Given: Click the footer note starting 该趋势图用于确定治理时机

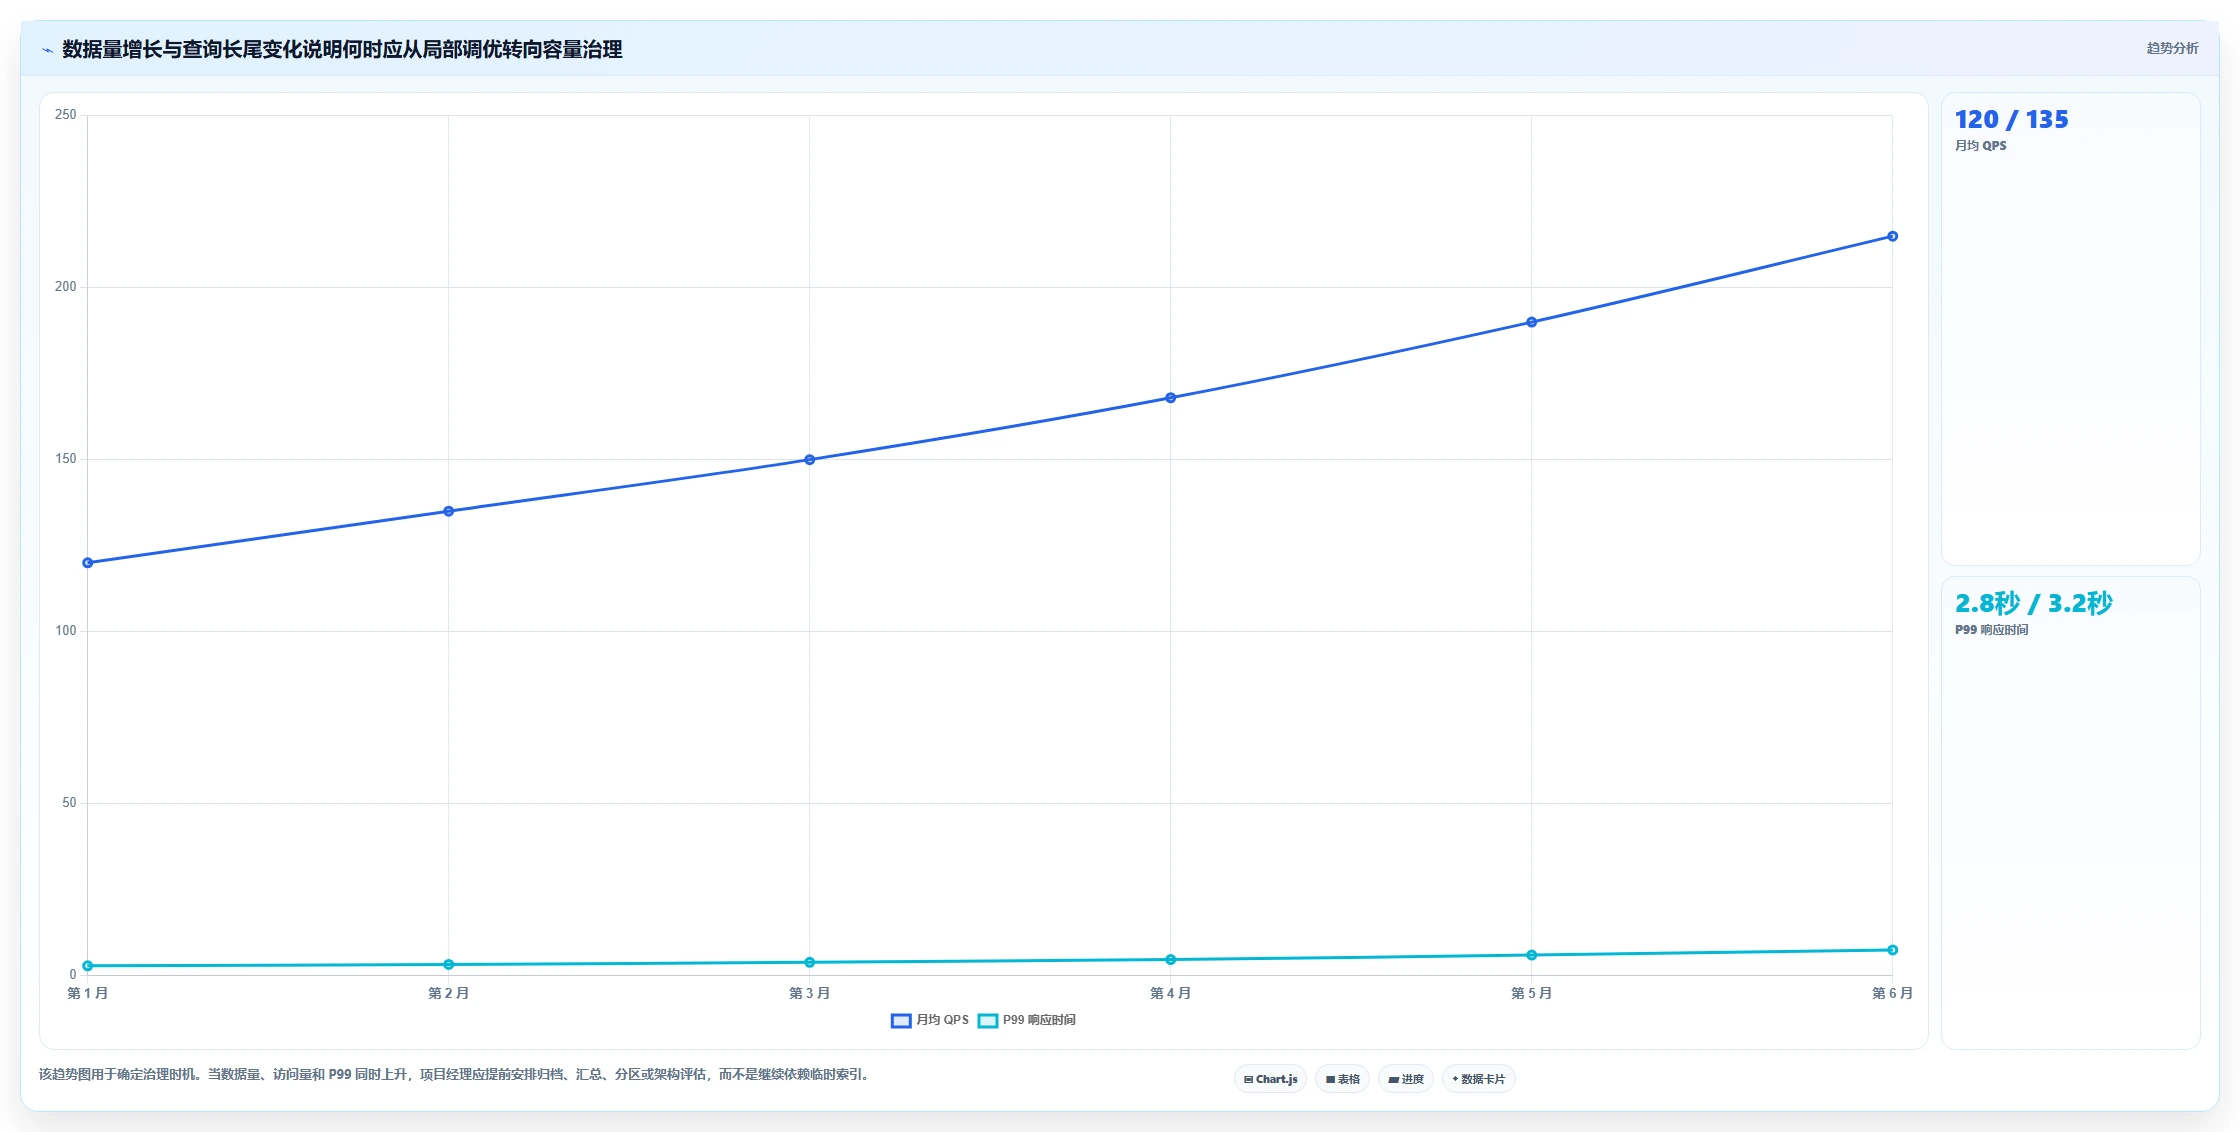Looking at the screenshot, I should pyautogui.click(x=455, y=1075).
